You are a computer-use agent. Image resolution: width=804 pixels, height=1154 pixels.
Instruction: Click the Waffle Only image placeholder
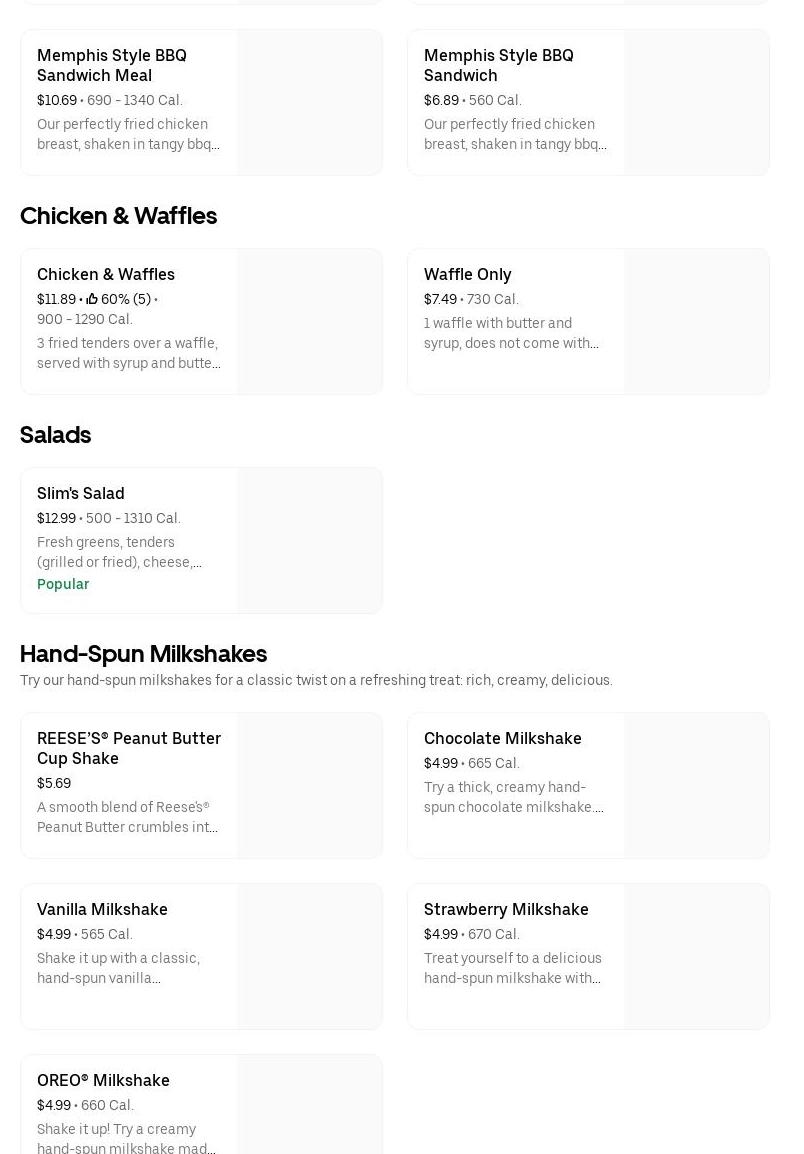tap(696, 322)
